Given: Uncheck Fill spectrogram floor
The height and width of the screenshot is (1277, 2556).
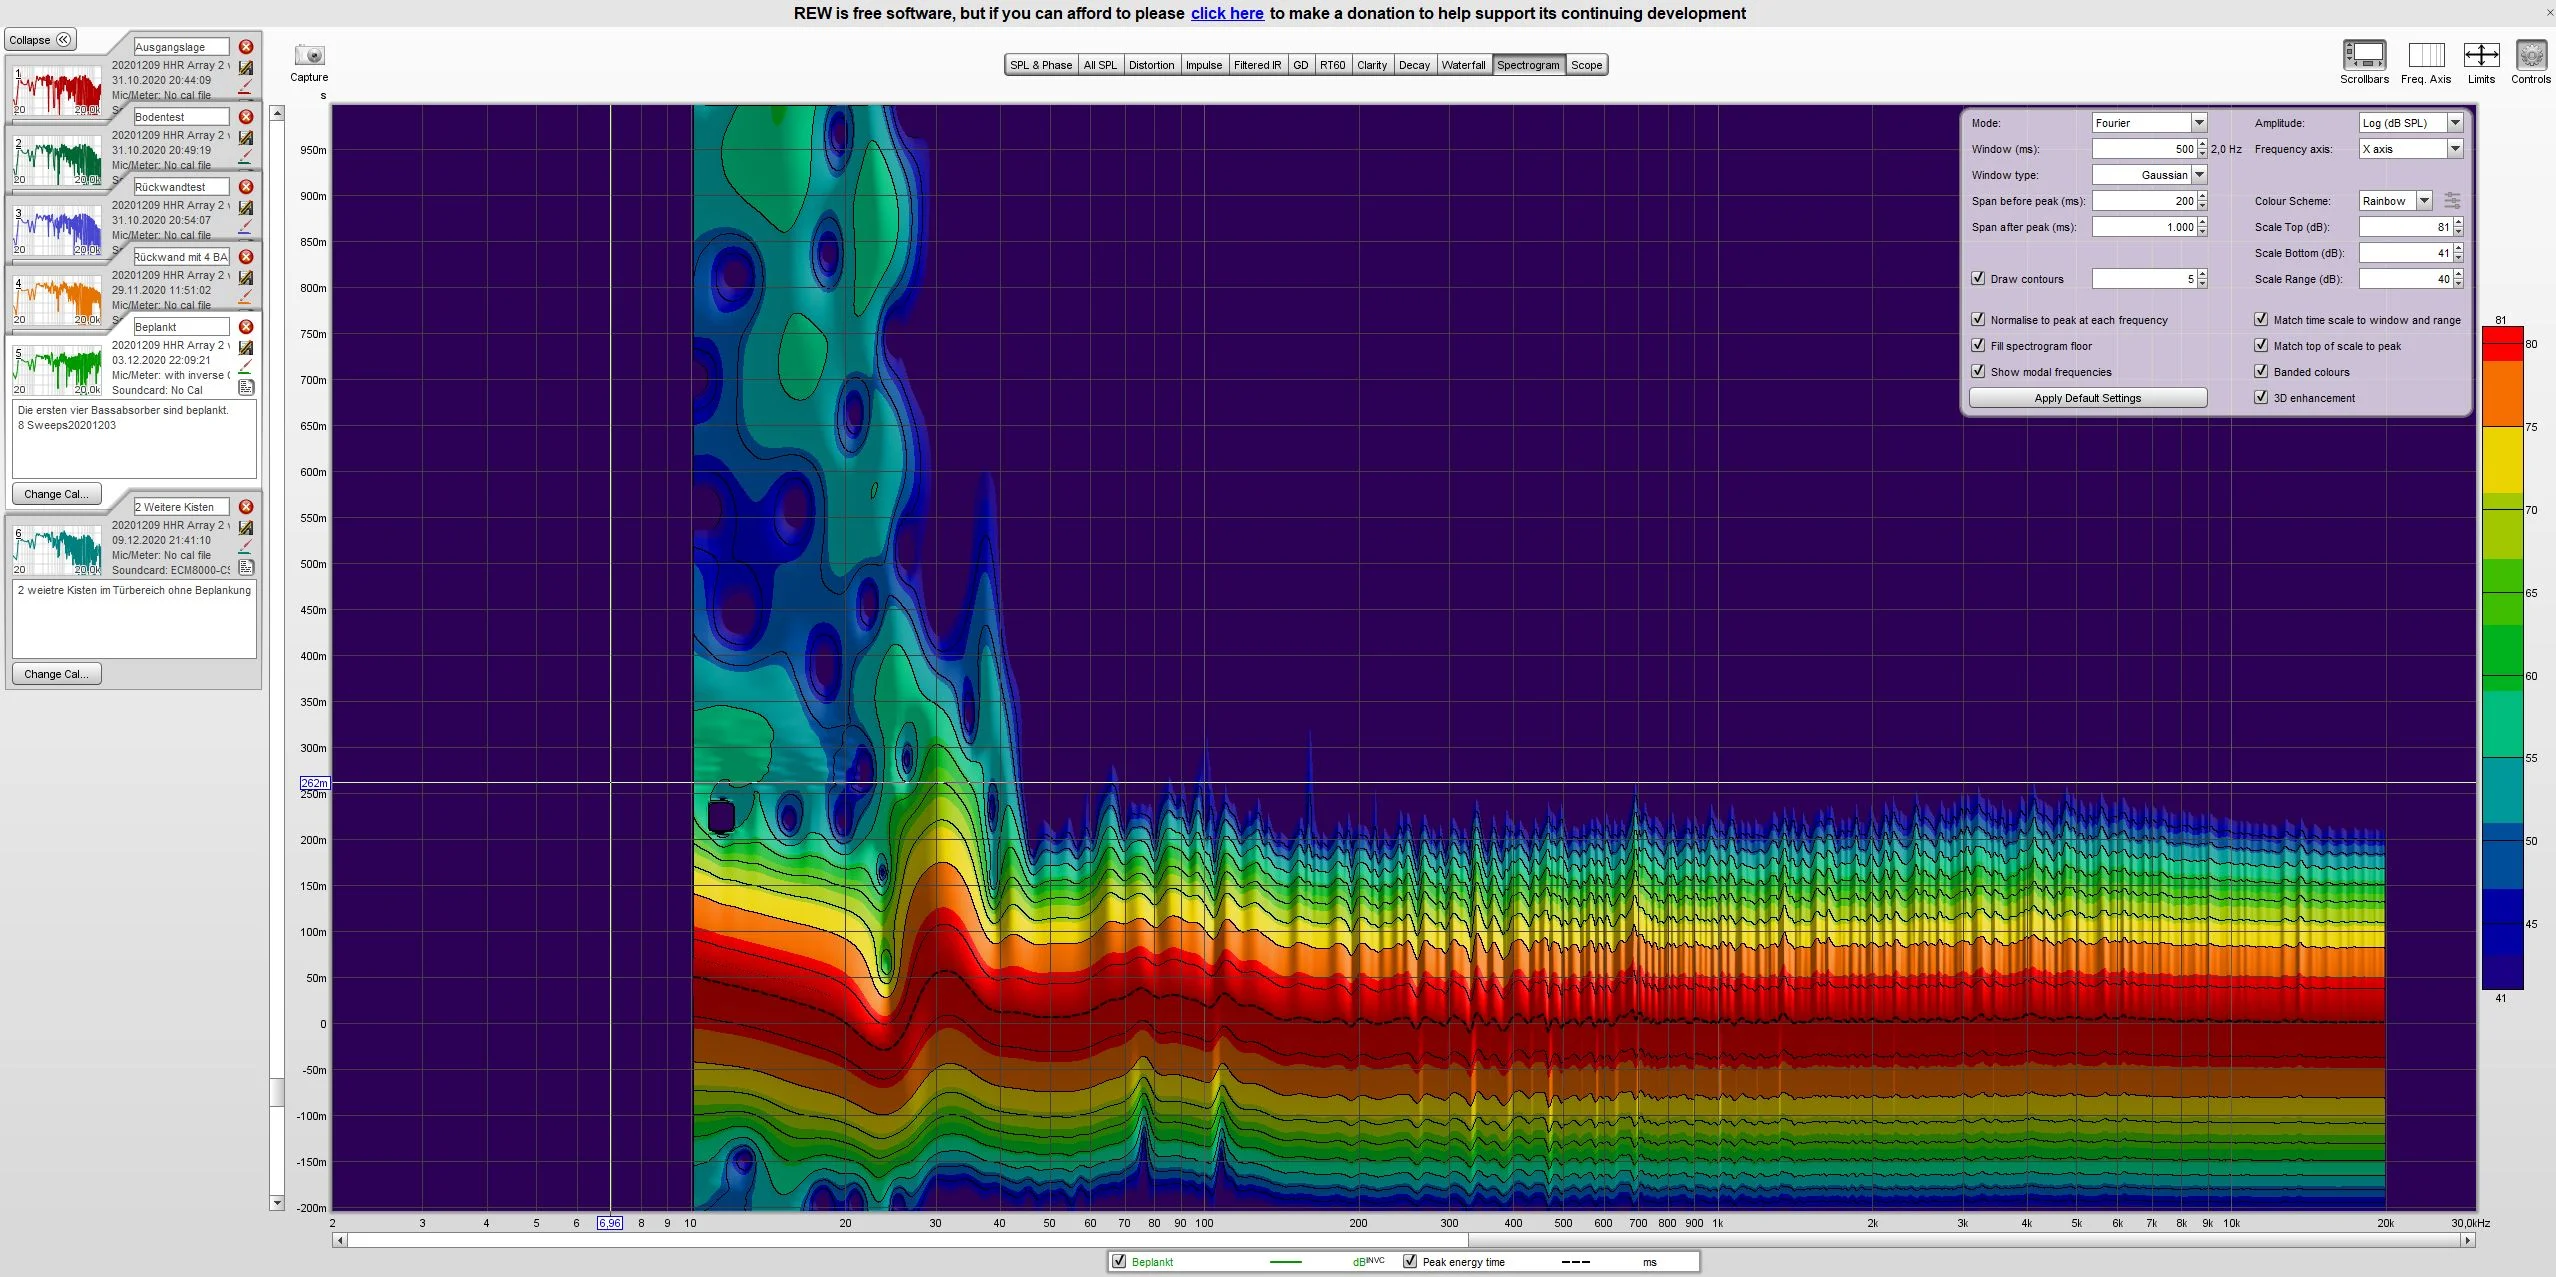Looking at the screenshot, I should coord(1978,345).
